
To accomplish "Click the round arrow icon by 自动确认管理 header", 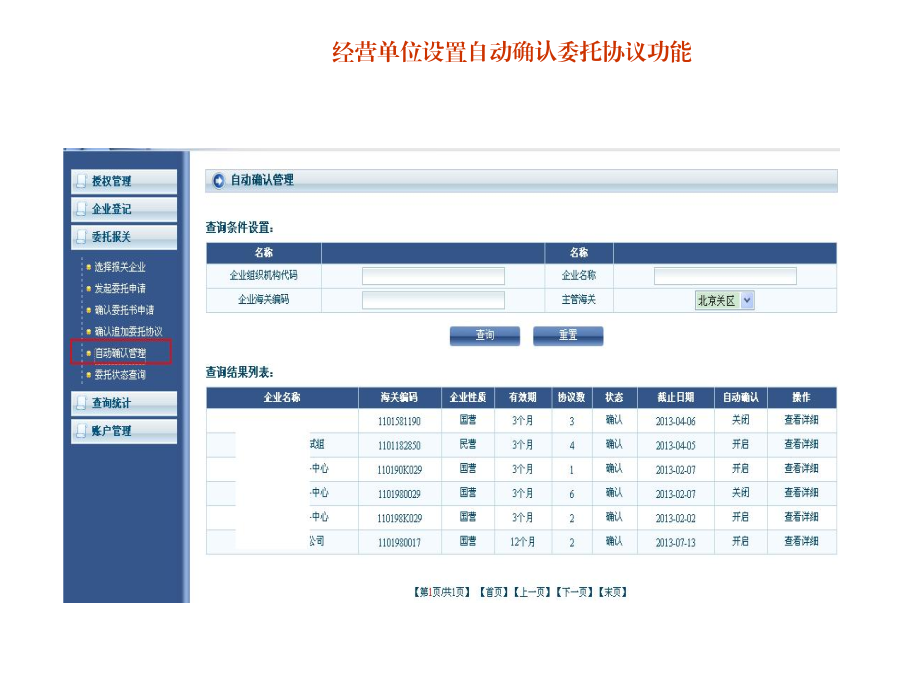I will (x=219, y=181).
